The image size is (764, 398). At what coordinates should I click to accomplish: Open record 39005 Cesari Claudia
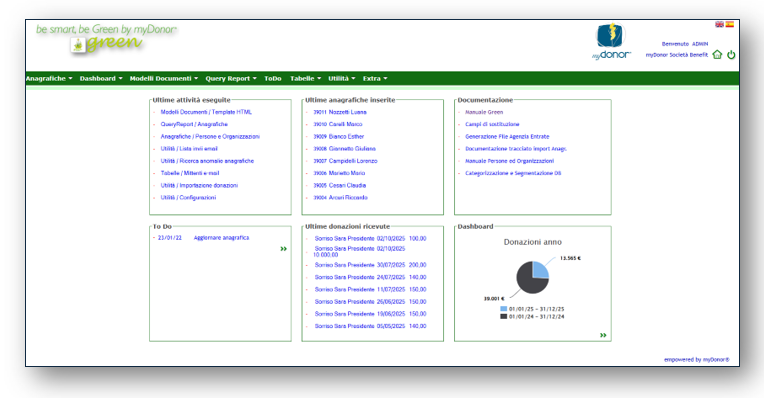click(x=340, y=185)
